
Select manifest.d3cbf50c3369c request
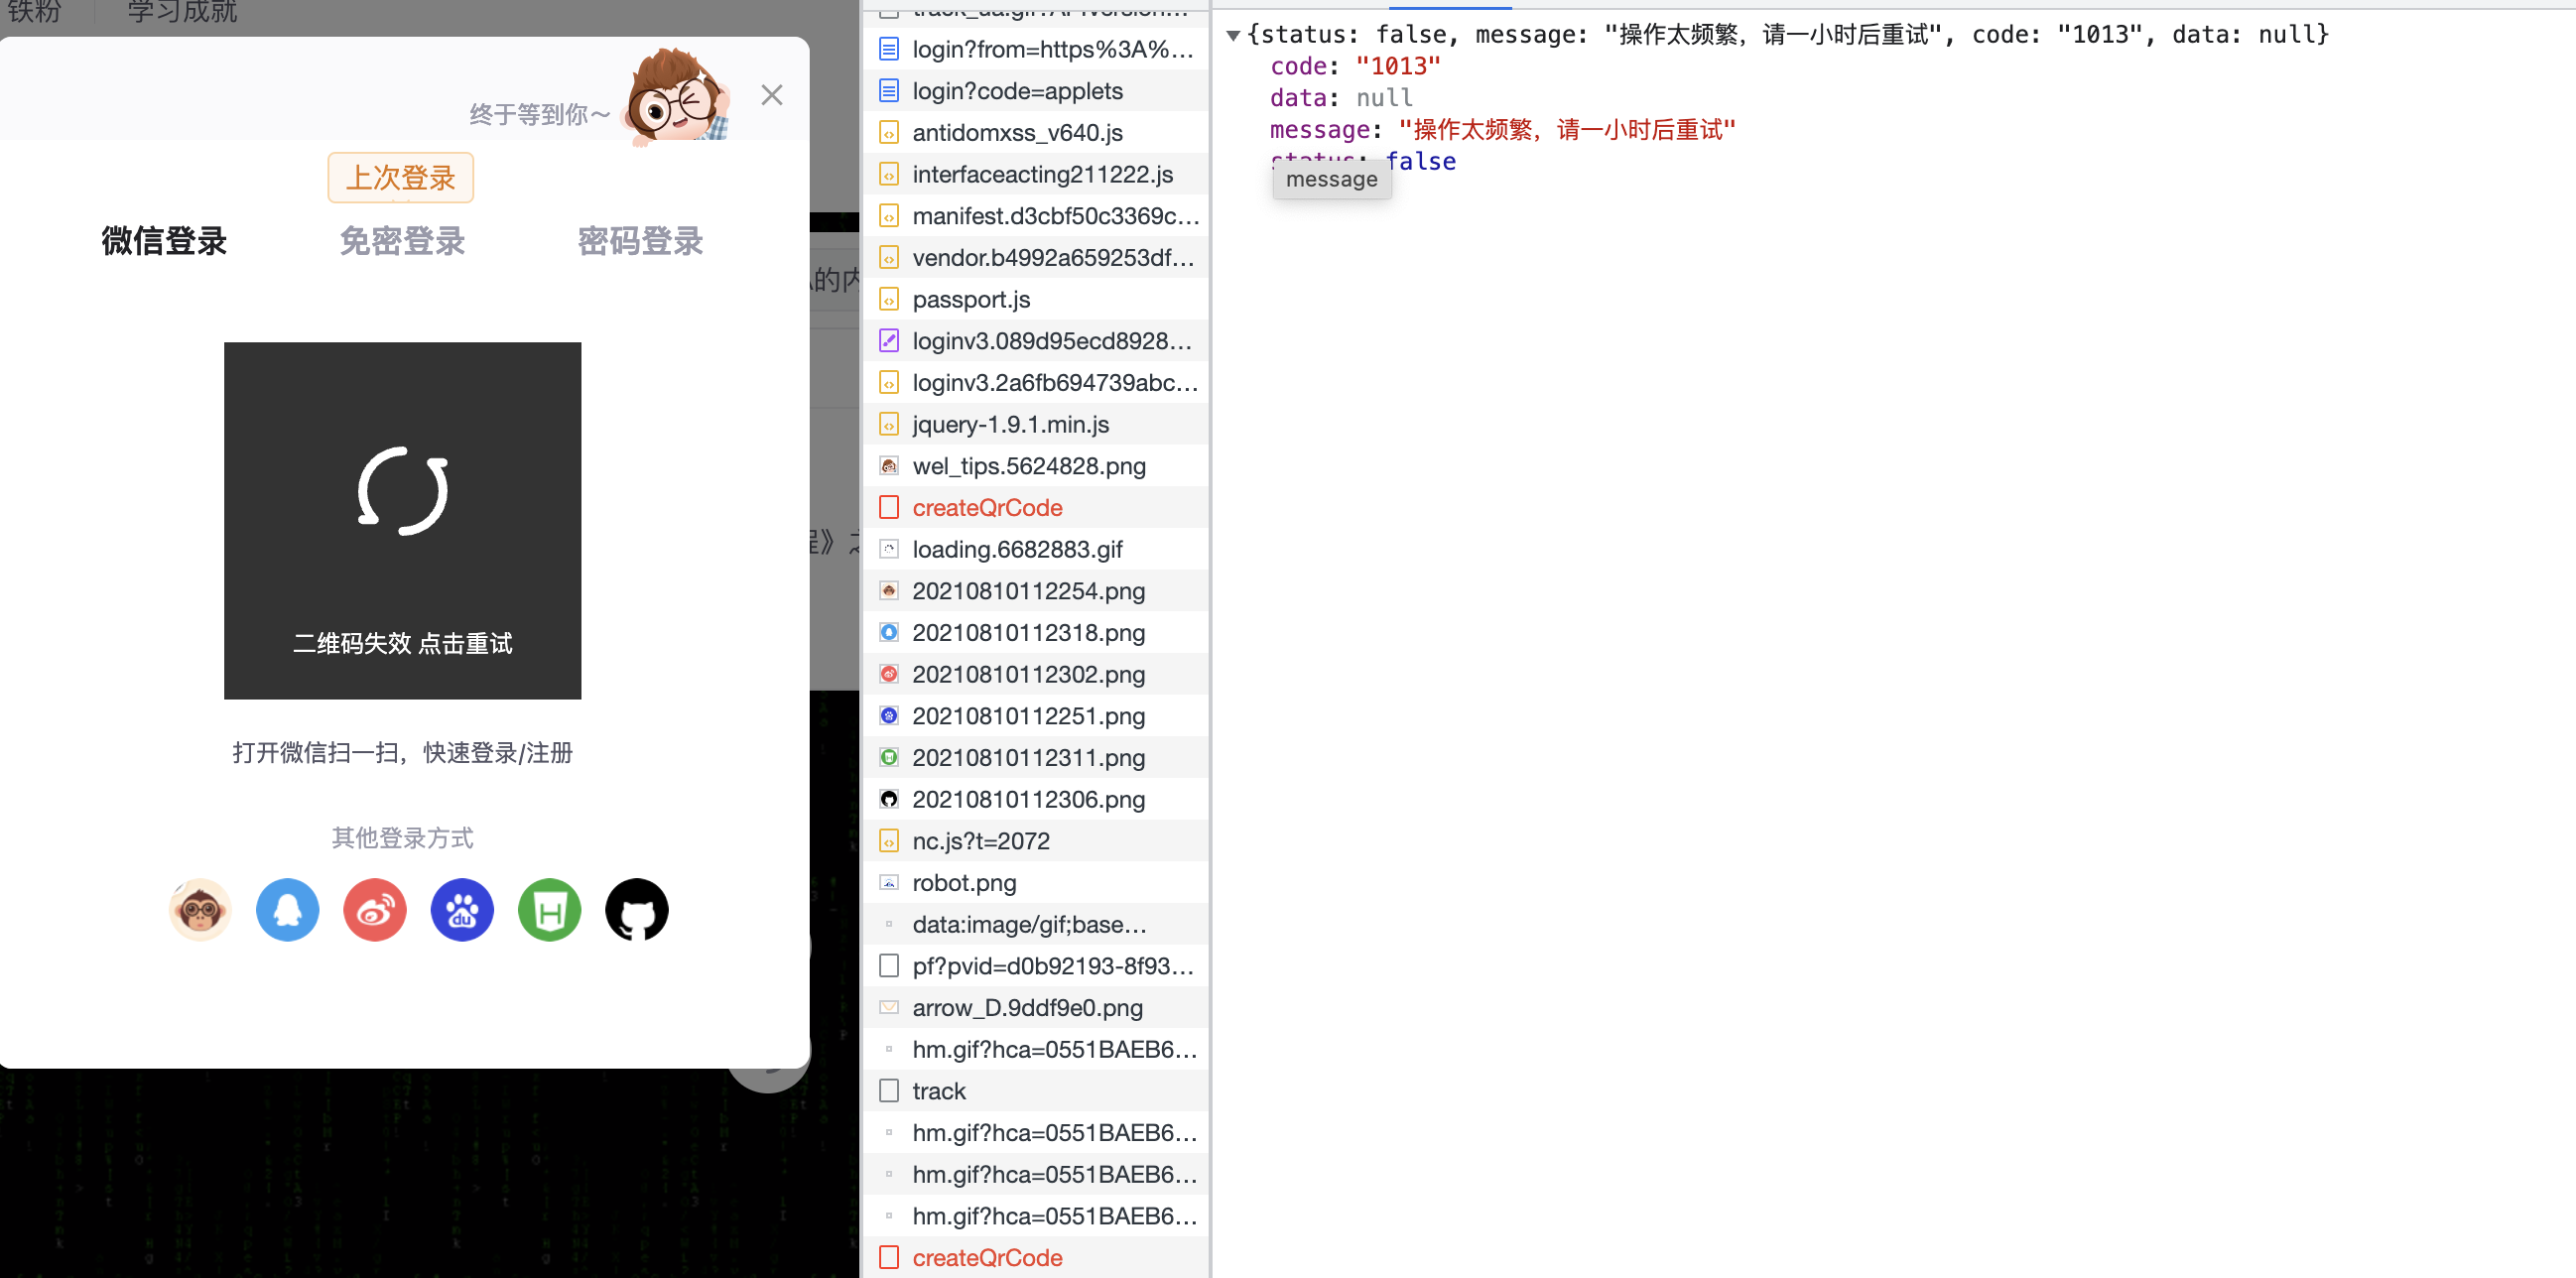pos(1035,216)
